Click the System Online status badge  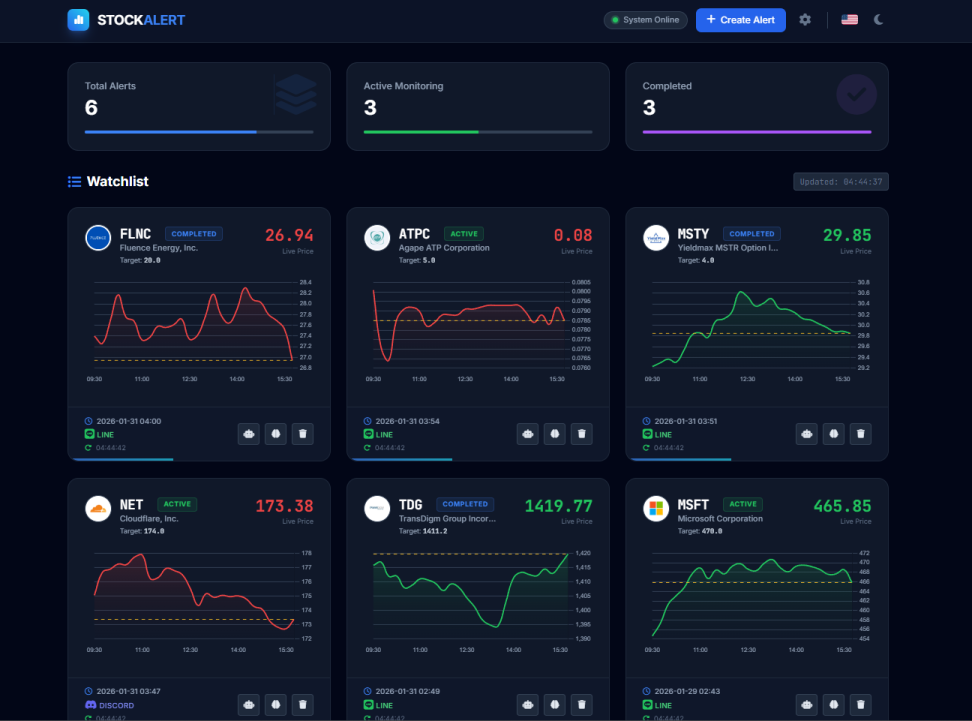645,20
